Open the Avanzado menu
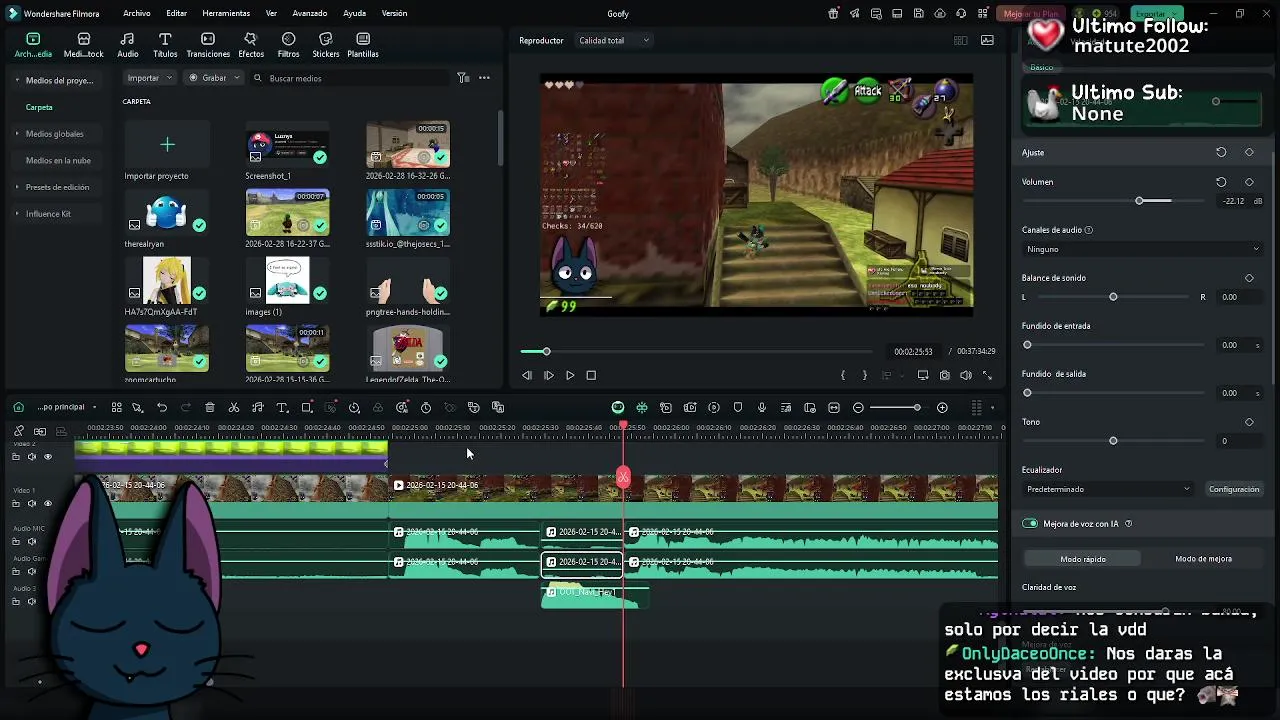Viewport: 1280px width, 720px height. point(310,13)
